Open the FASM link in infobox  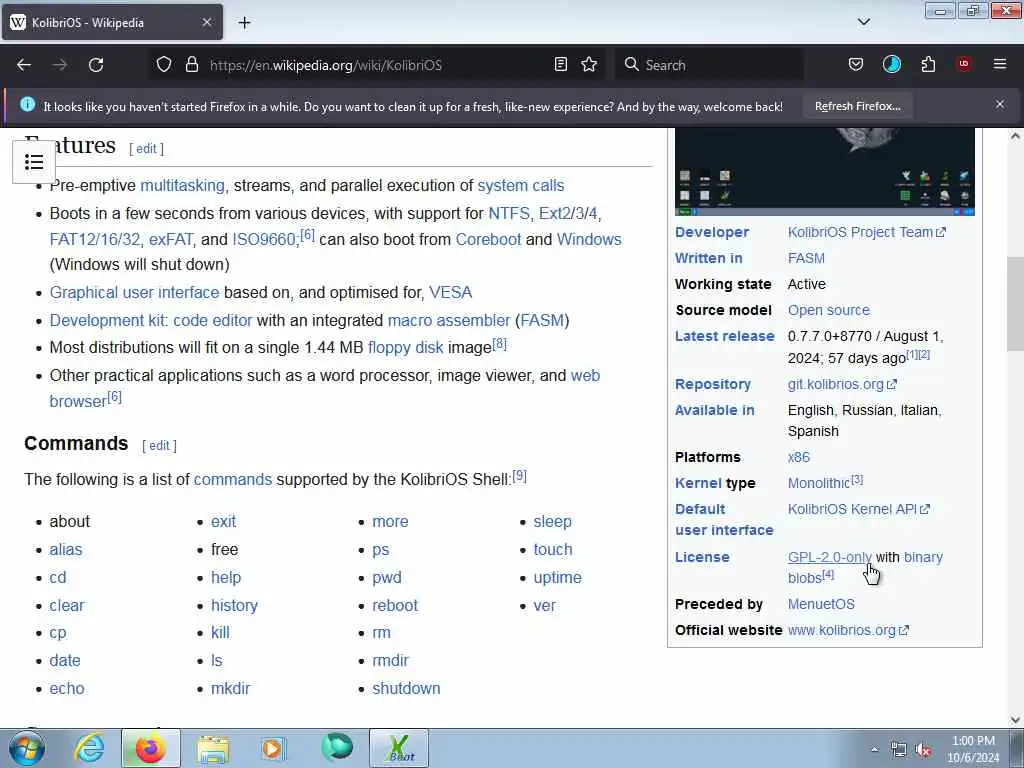(806, 258)
